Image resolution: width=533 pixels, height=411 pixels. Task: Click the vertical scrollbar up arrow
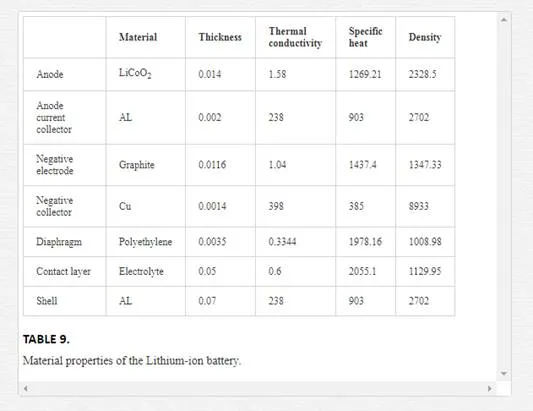coord(504,20)
